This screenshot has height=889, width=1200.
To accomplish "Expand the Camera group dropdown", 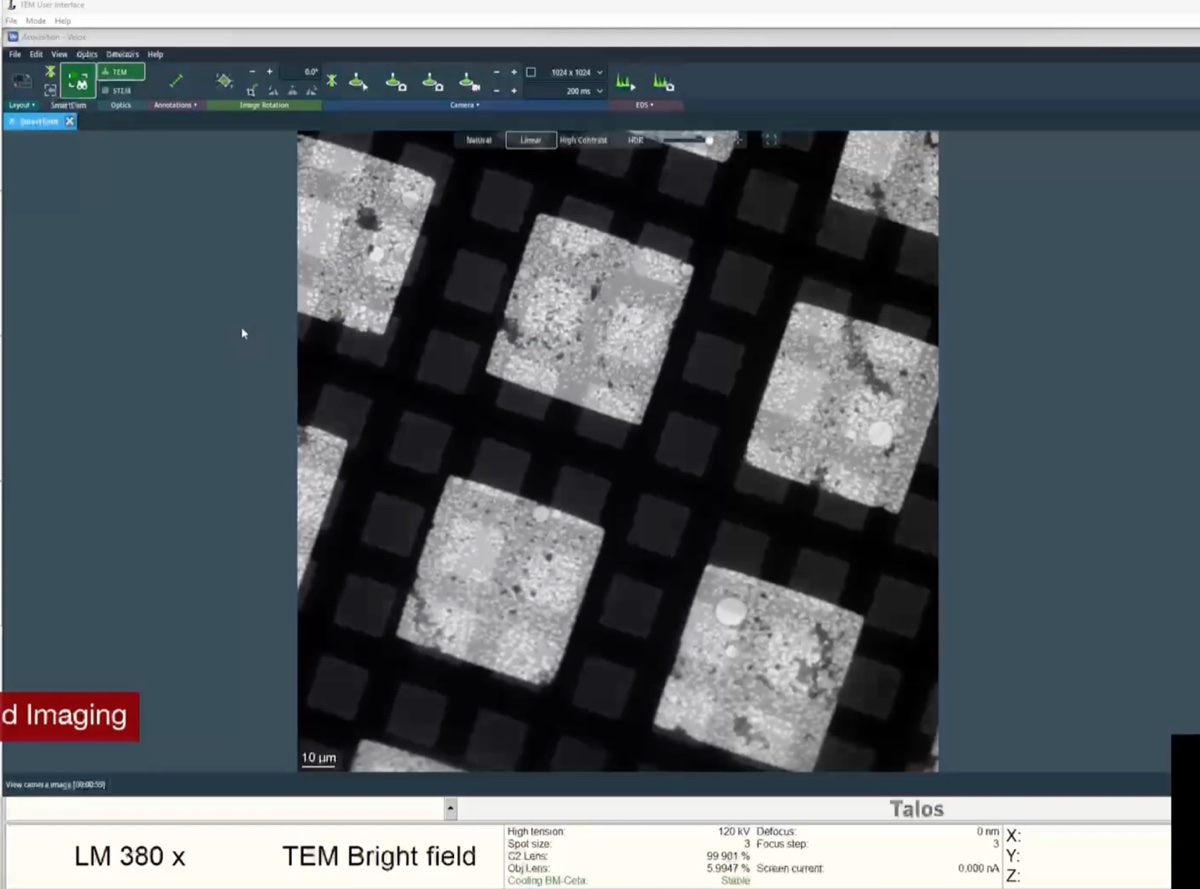I will [464, 104].
